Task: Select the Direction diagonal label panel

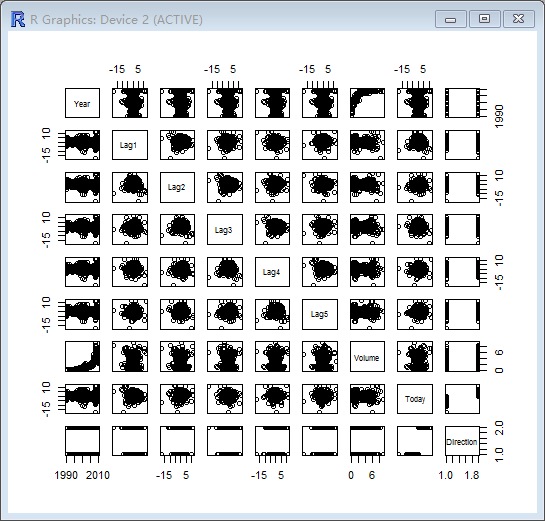Action: pyautogui.click(x=462, y=441)
